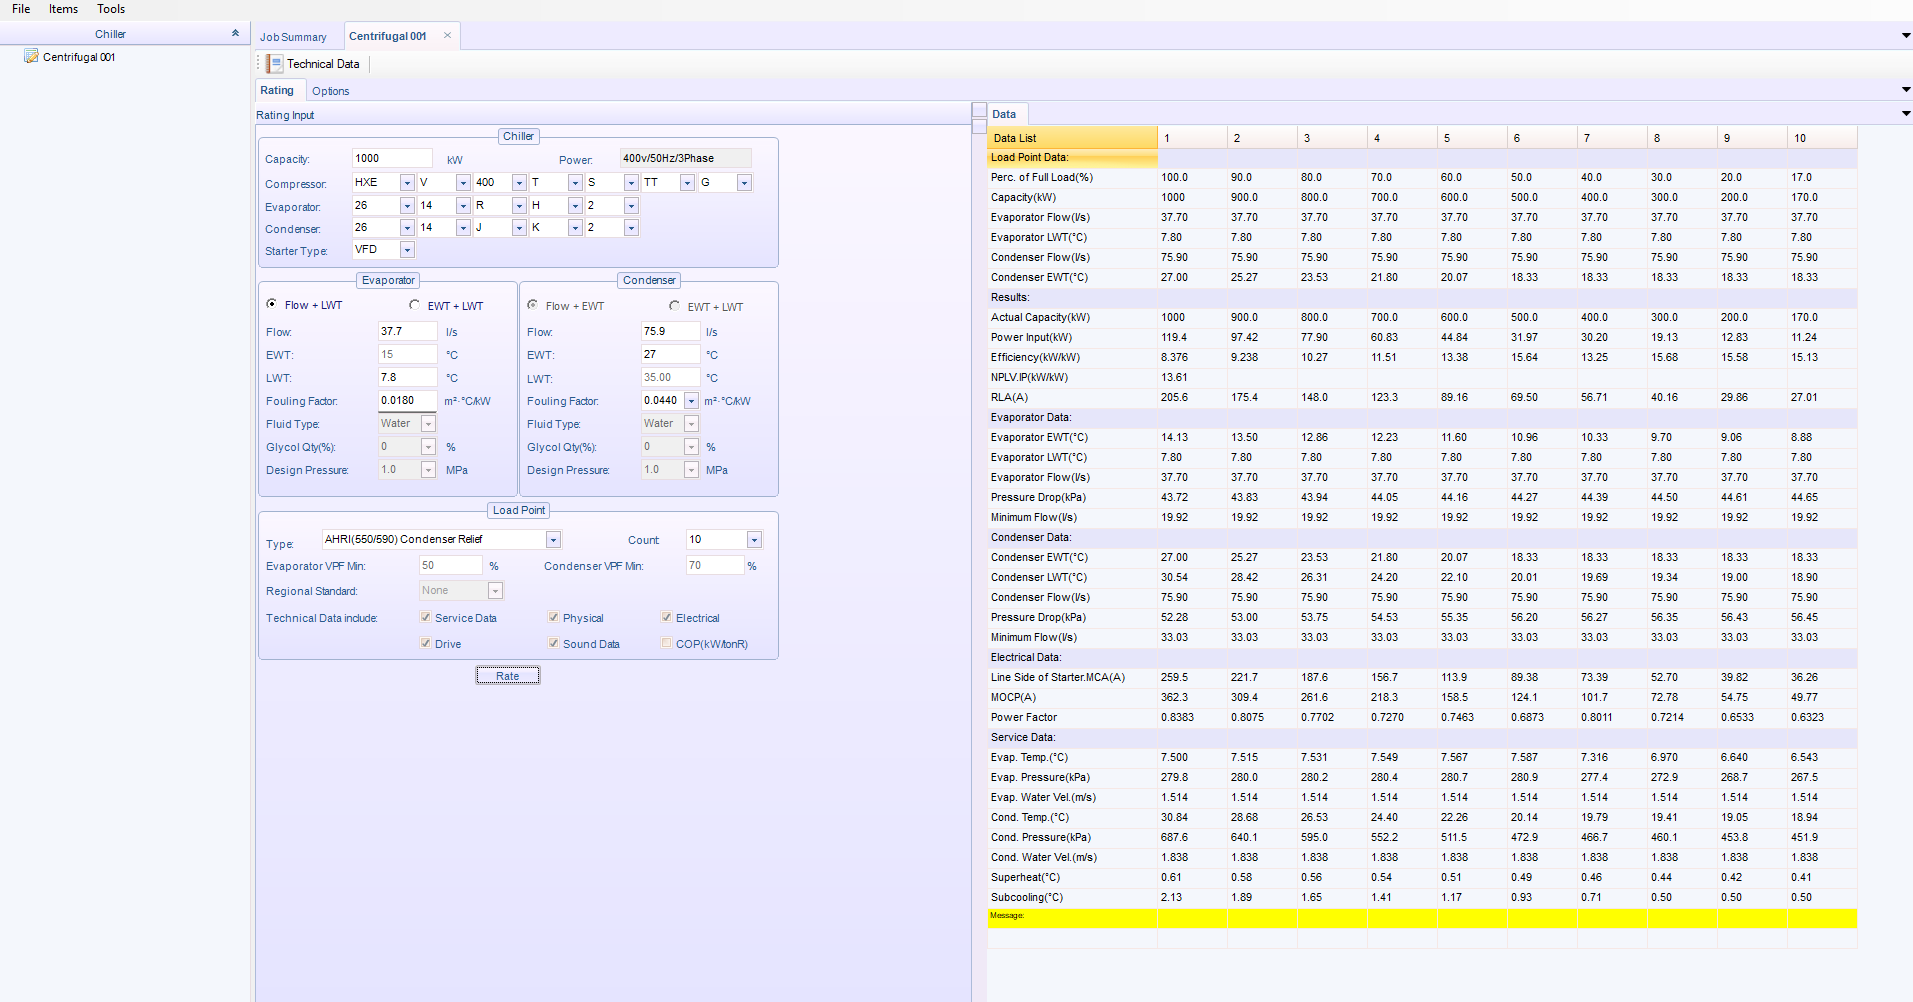Toggle the Drive checkbox
1913x1002 pixels.
point(426,644)
